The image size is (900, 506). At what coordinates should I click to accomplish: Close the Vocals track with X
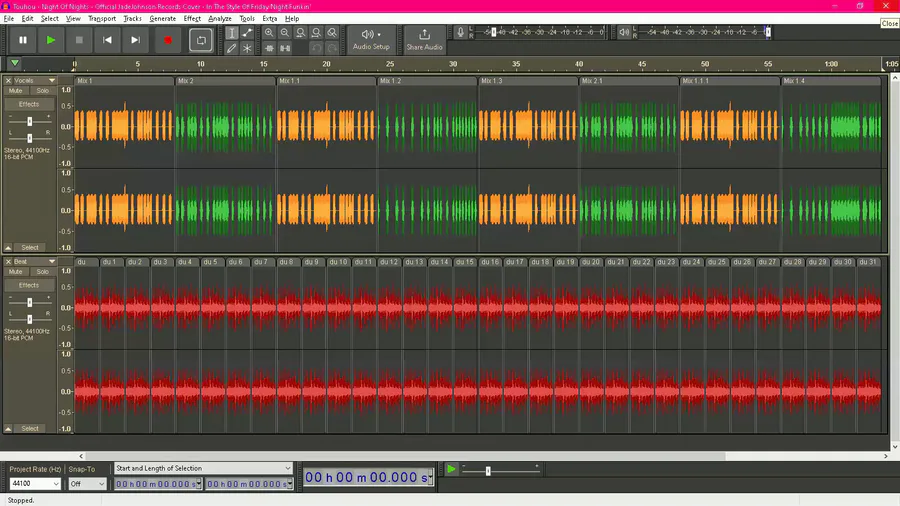point(8,81)
